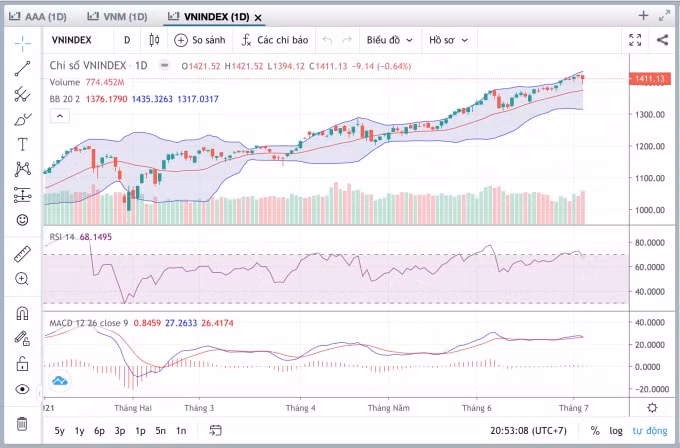
Task: Toggle hide all drawings eye icon
Action: 22,389
